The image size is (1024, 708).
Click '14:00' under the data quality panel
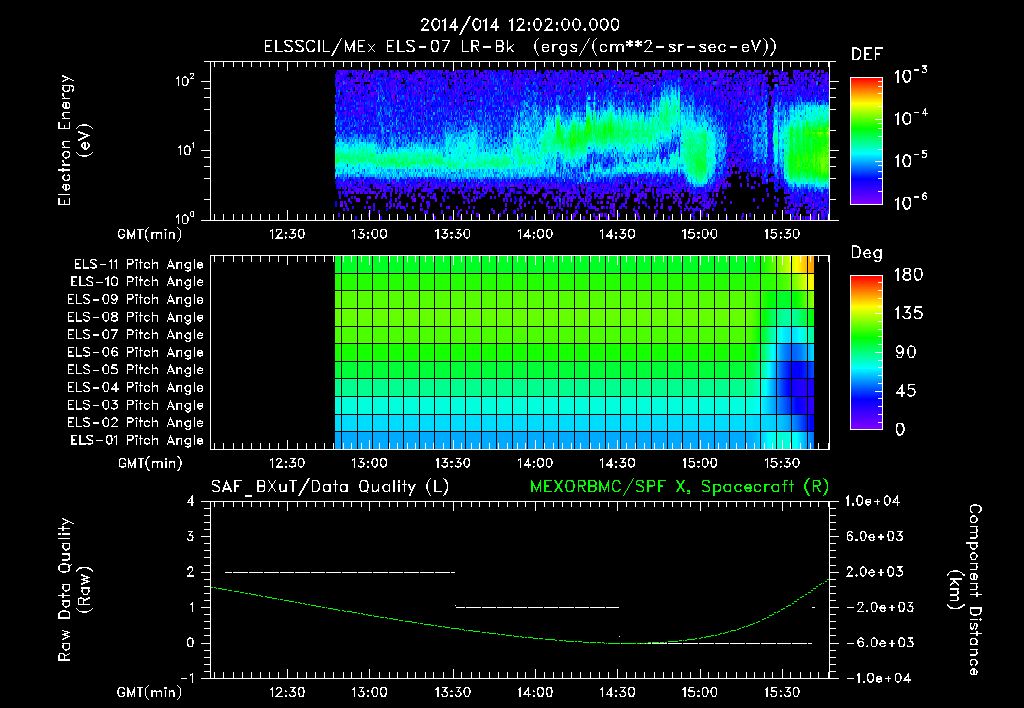point(535,693)
